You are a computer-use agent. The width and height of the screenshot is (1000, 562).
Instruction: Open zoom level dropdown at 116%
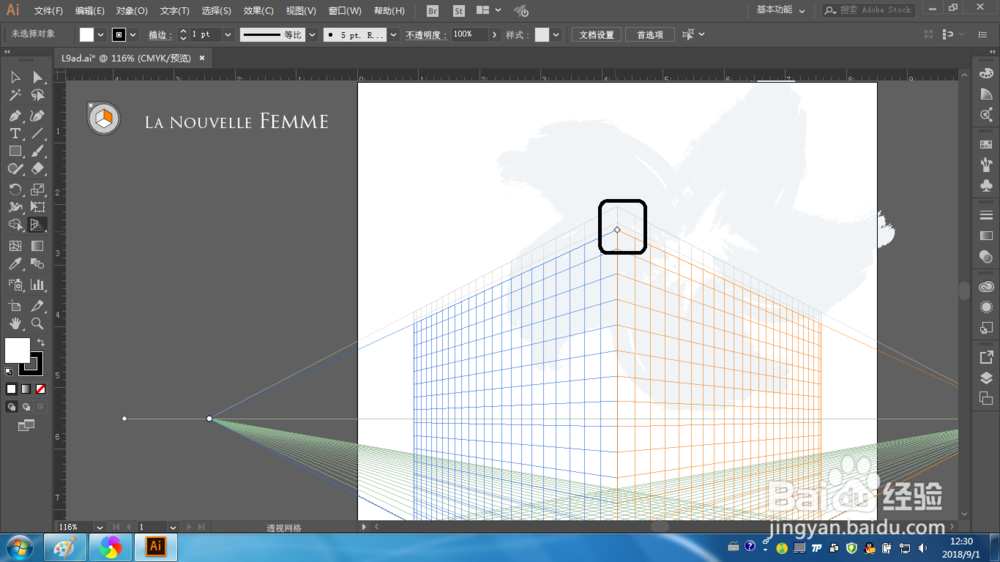(99, 527)
